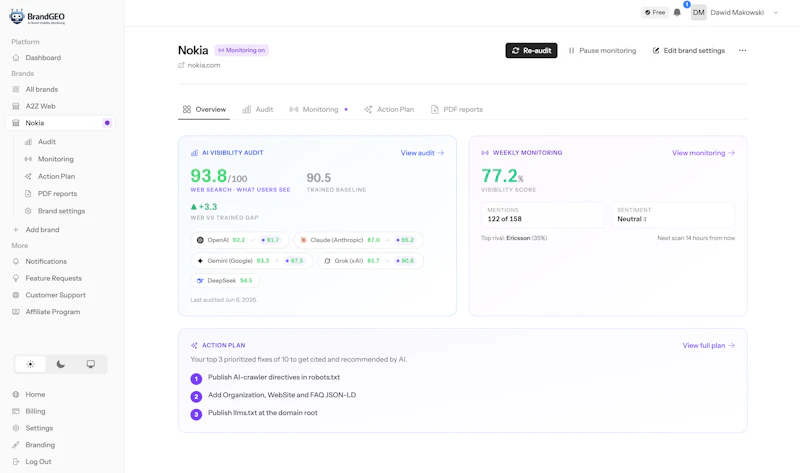Open Customer Support in the sidebar
Image resolution: width=800 pixels, height=473 pixels.
(56, 295)
